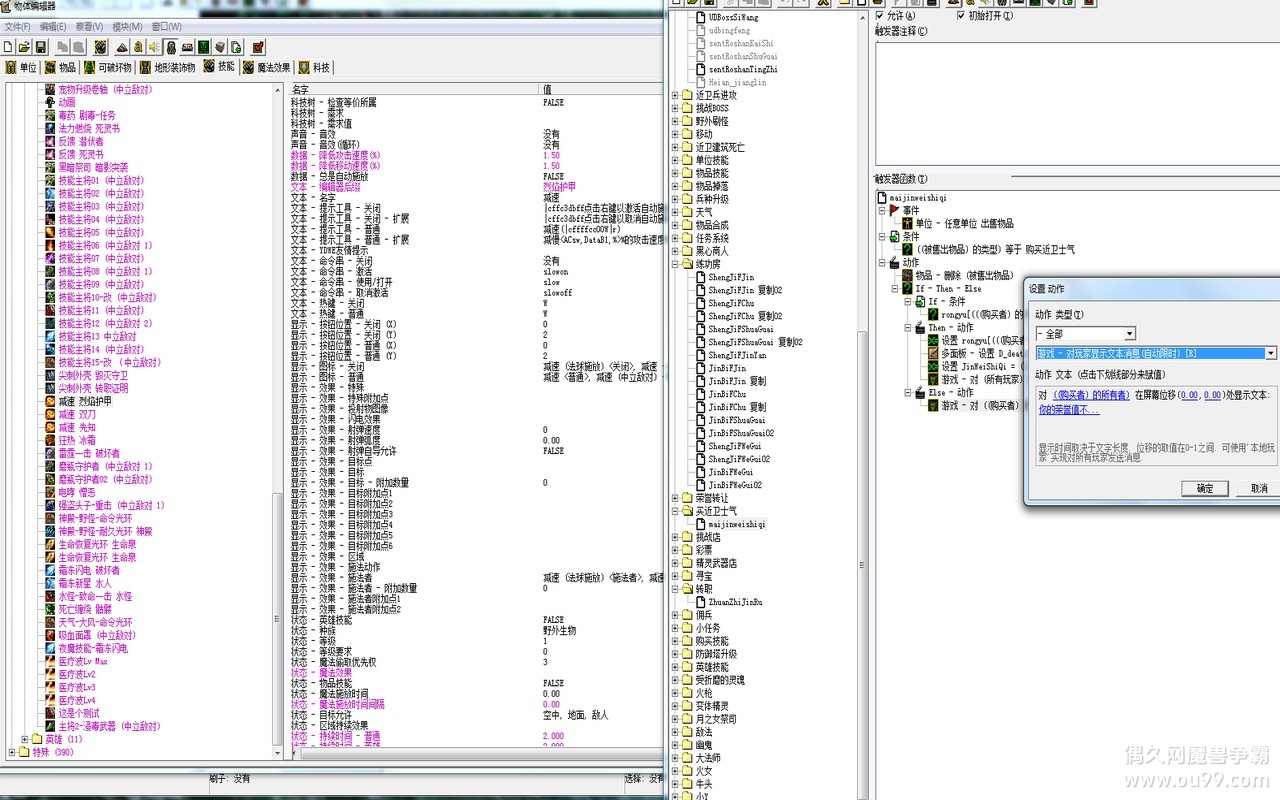Open the Sound Editor via speaker icon

pyautogui.click(x=155, y=47)
